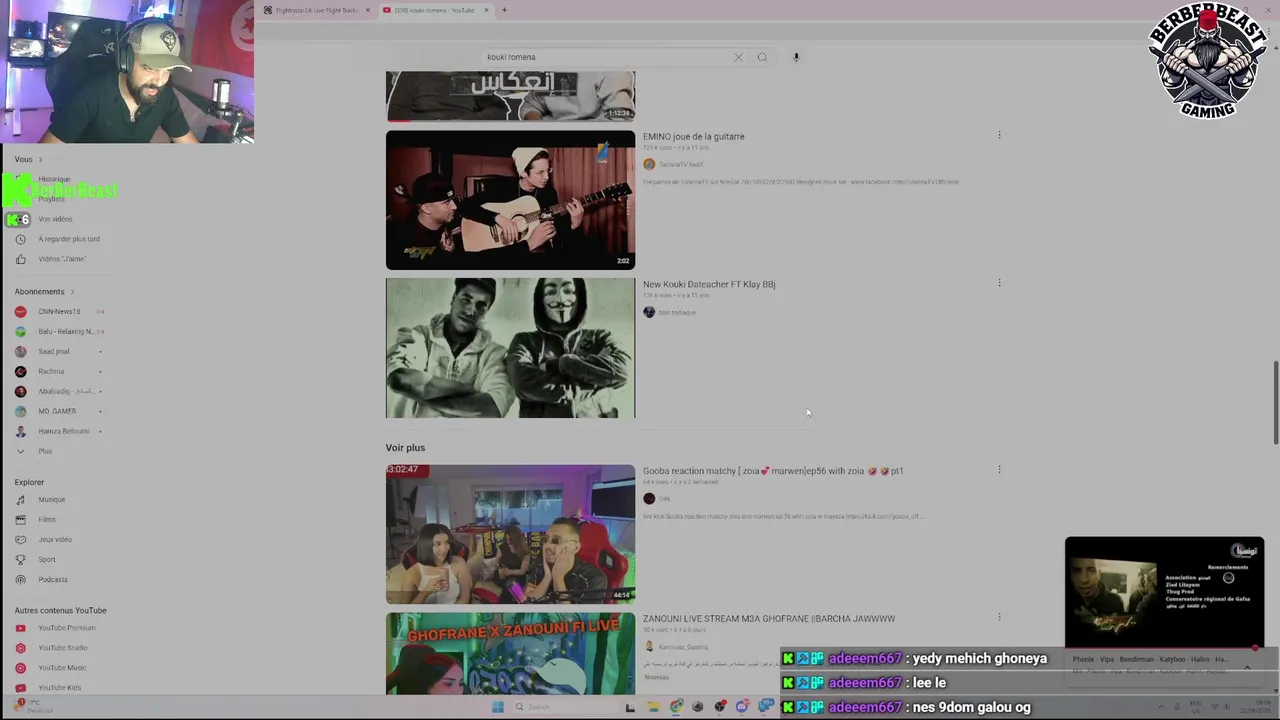
Task: Click the Voir plus heading
Action: [x=405, y=448]
